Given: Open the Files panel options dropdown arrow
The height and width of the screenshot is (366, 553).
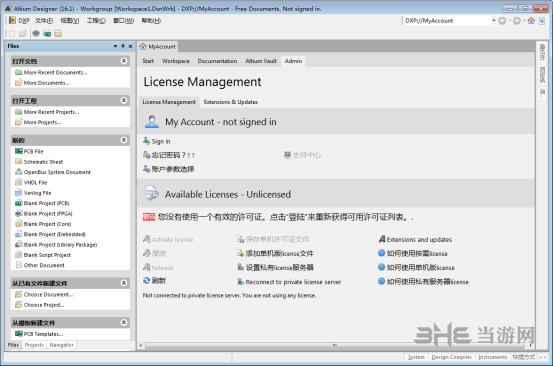Looking at the screenshot, I should 115,46.
